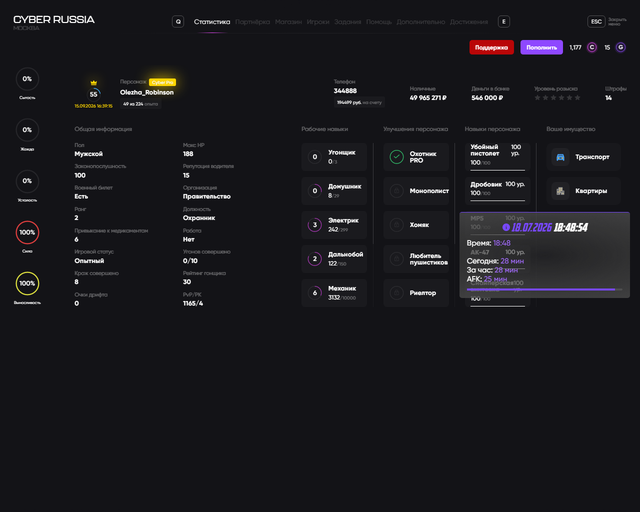This screenshot has height=512, width=640.
Task: Select the Монополист upgrade card
Action: pyautogui.click(x=416, y=191)
